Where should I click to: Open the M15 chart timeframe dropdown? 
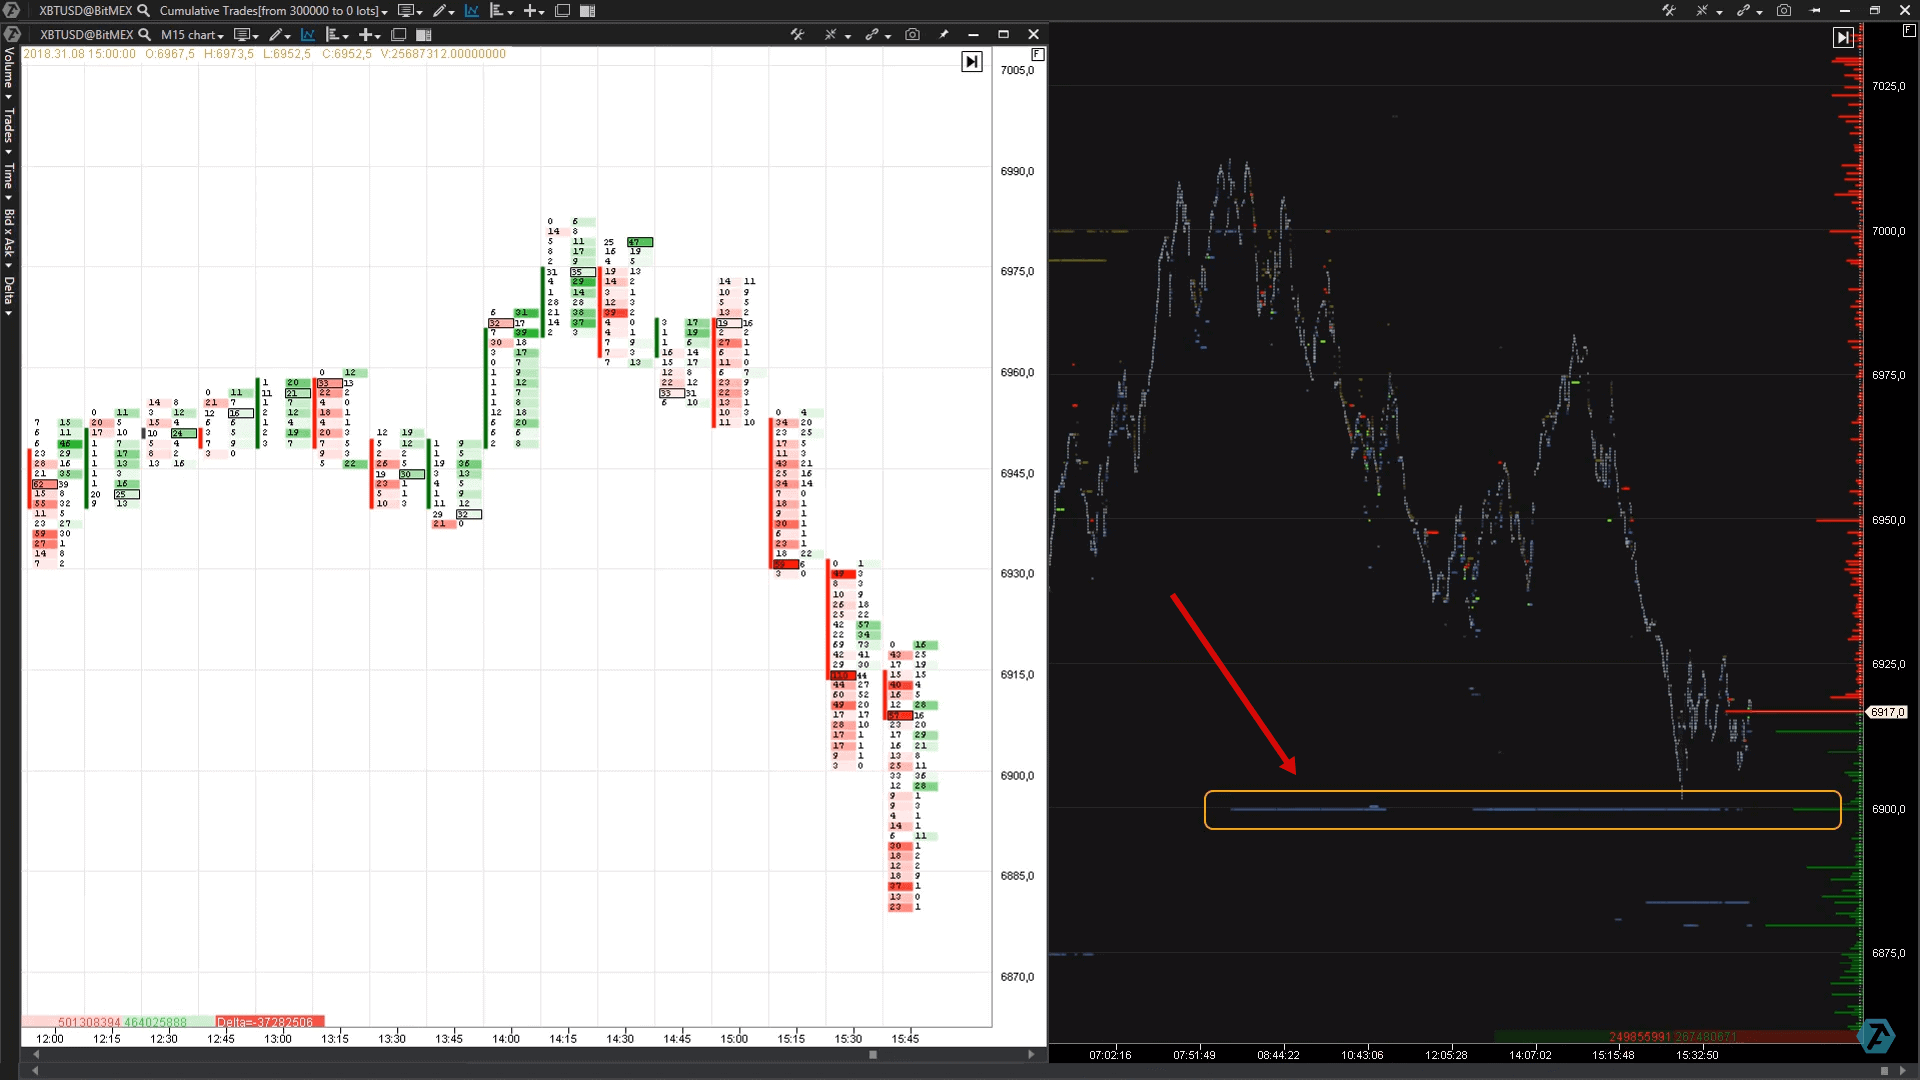193,35
